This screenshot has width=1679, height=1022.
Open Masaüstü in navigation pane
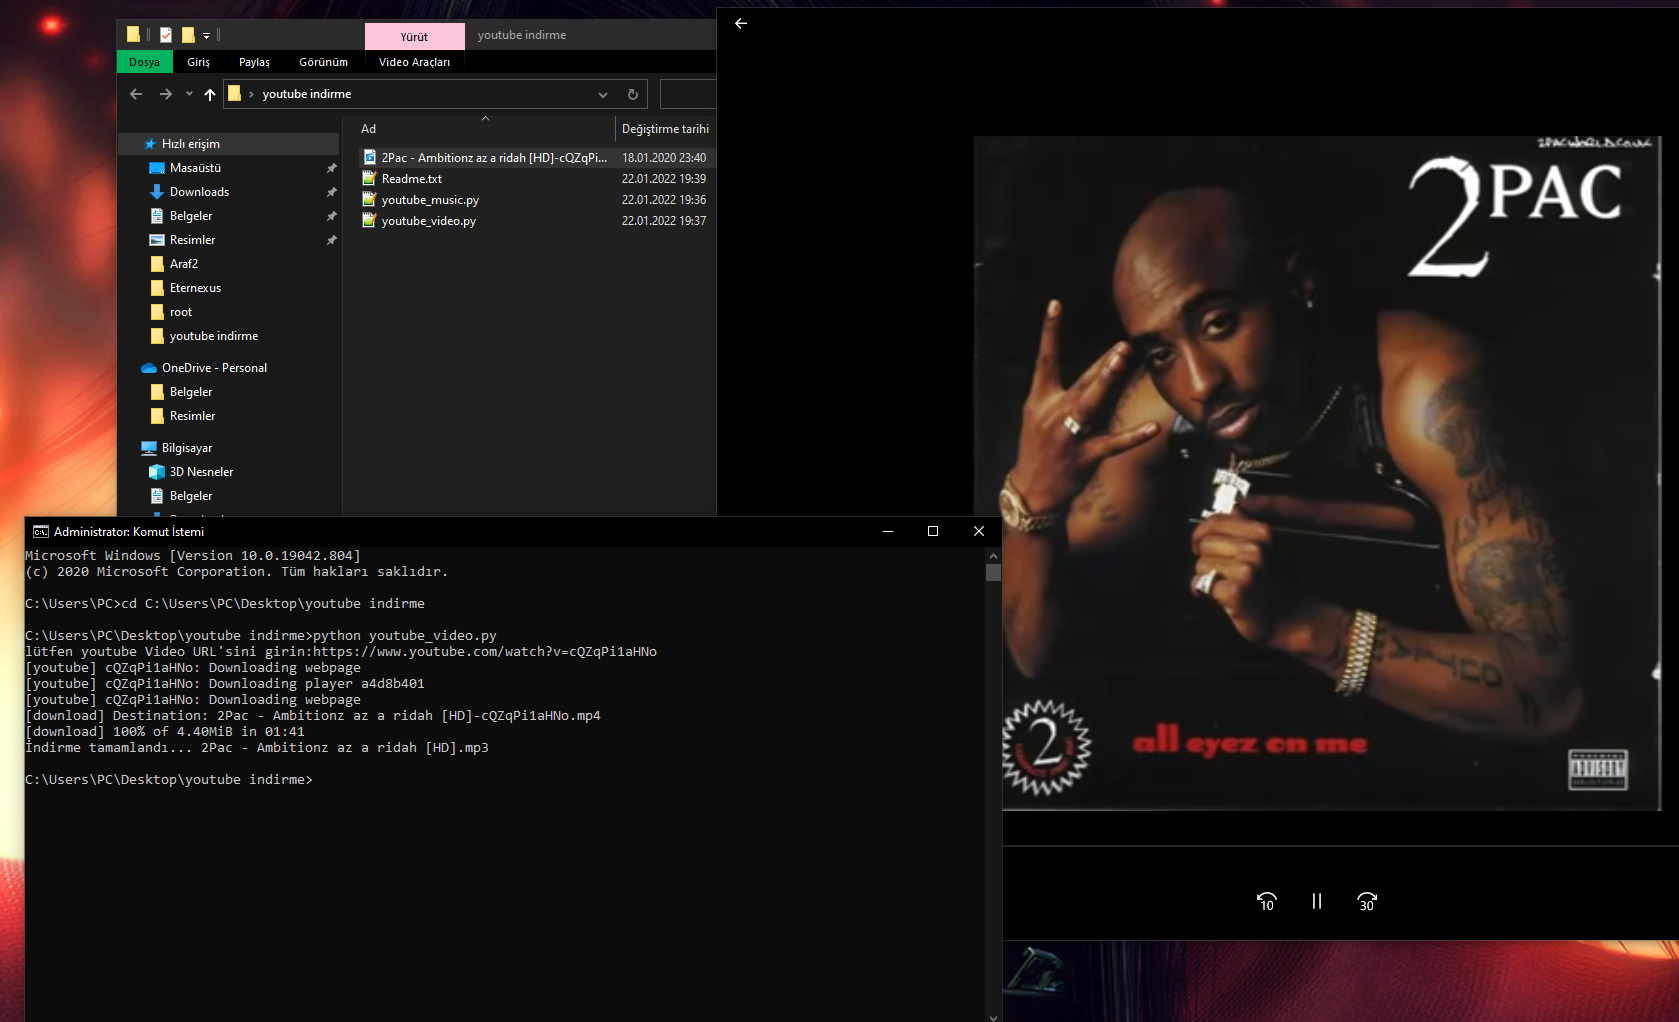(195, 168)
